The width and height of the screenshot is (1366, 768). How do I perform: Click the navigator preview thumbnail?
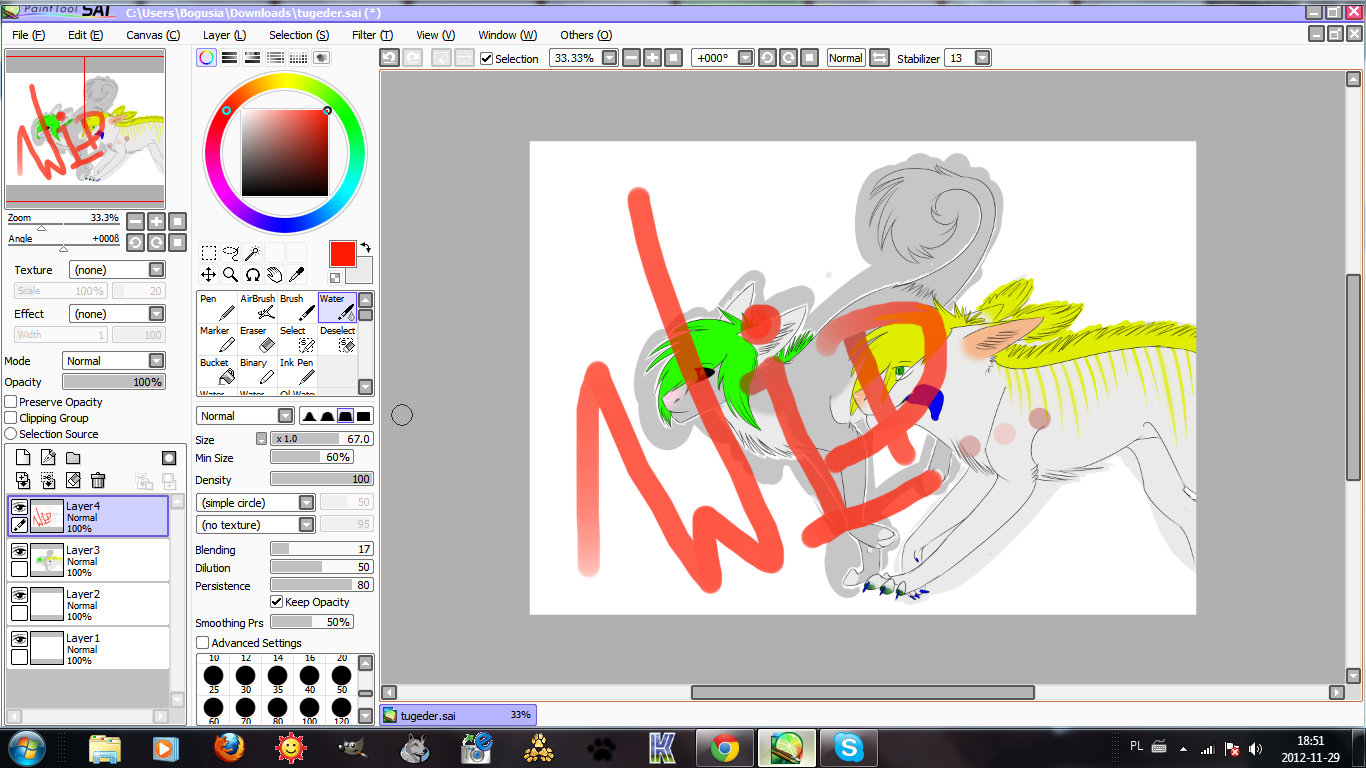coord(85,129)
